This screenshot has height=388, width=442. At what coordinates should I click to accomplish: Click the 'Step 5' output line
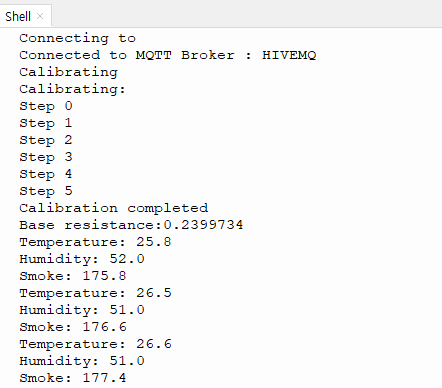(46, 191)
